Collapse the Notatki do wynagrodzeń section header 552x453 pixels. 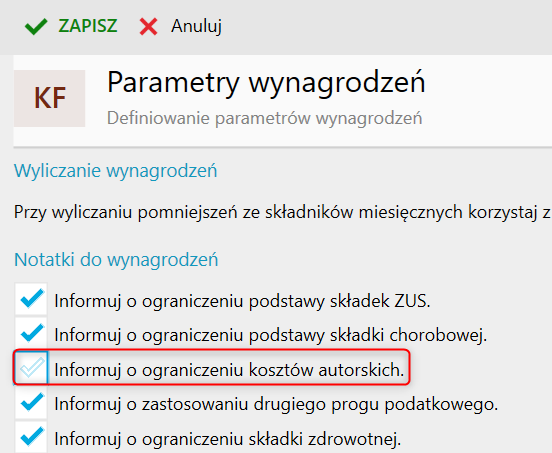pos(116,260)
